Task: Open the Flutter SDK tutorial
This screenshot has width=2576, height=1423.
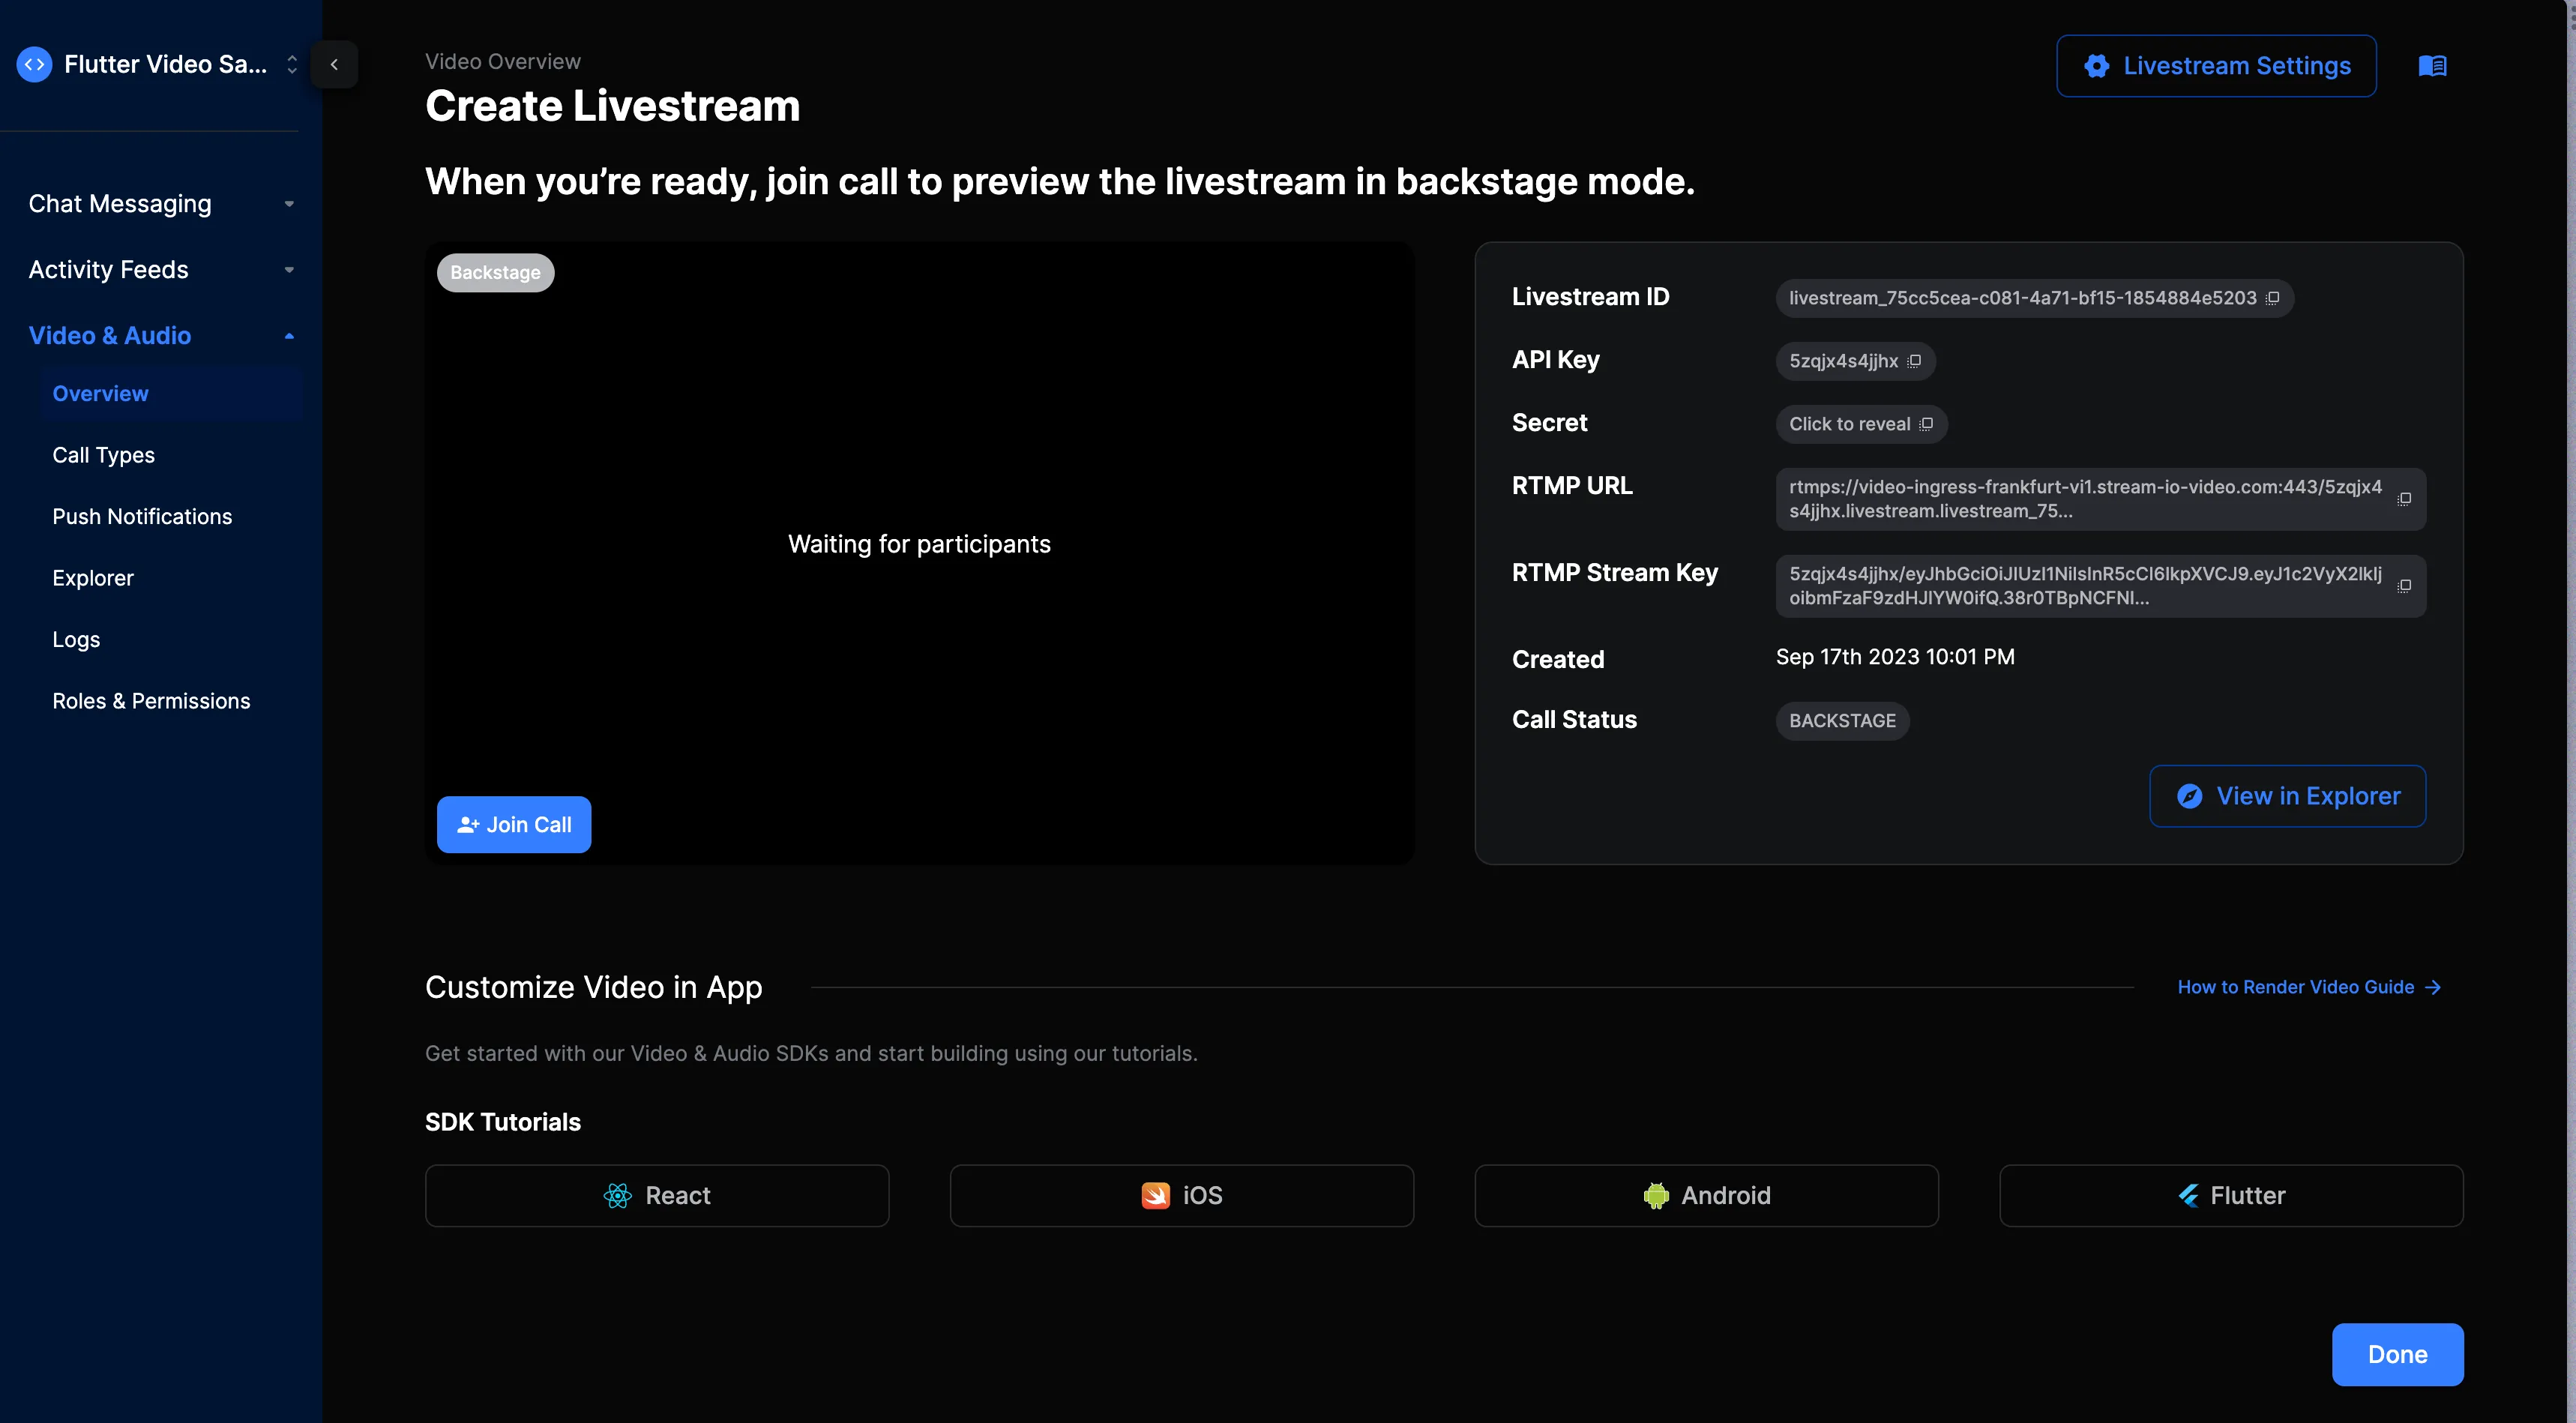Action: pyautogui.click(x=2231, y=1195)
